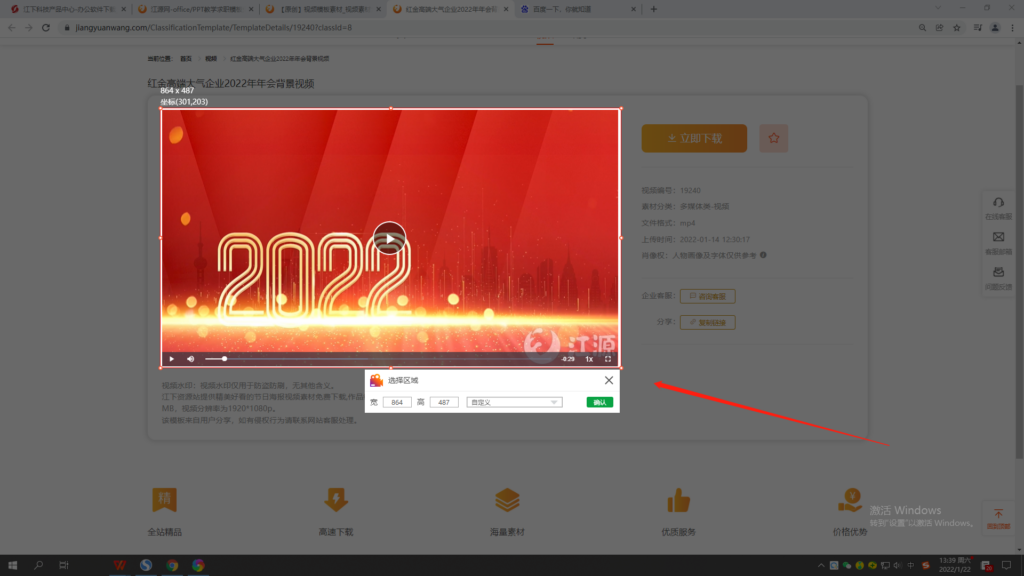Click the fullscreen icon in video controls

coord(608,359)
